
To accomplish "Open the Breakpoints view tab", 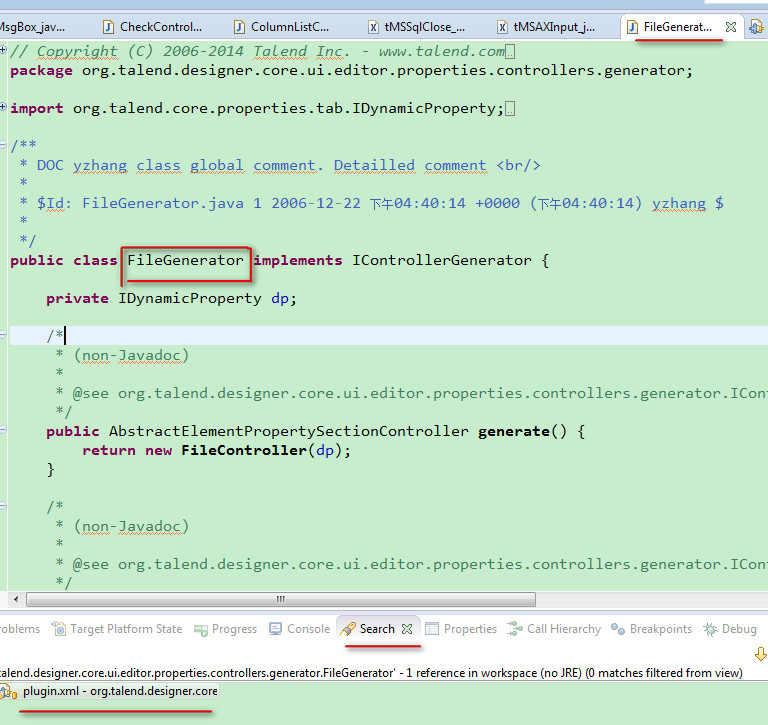I will click(651, 629).
